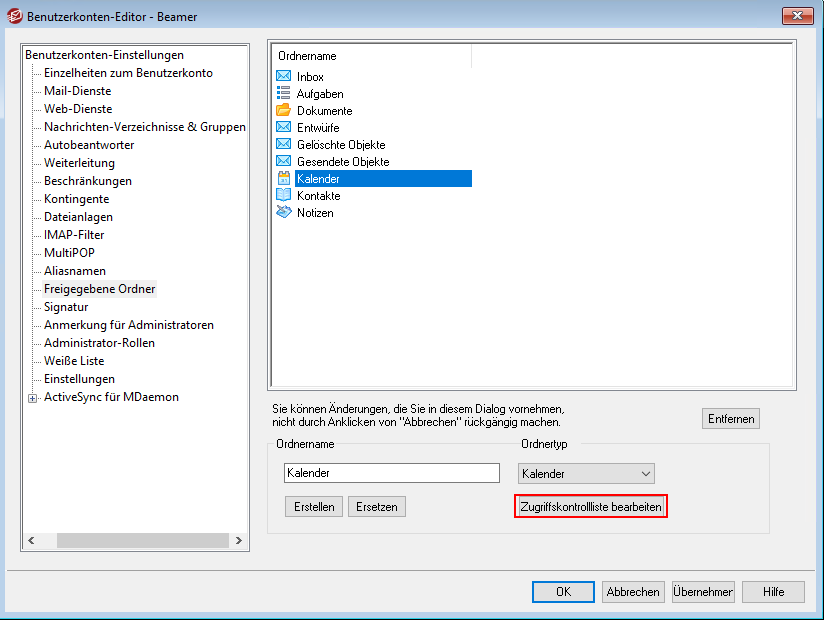
Task: Click the Entwürfe mail icon
Action: coord(283,128)
